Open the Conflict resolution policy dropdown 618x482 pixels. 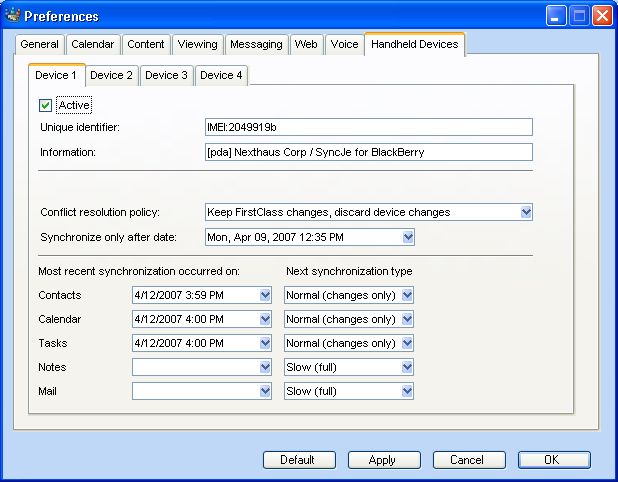coord(526,212)
